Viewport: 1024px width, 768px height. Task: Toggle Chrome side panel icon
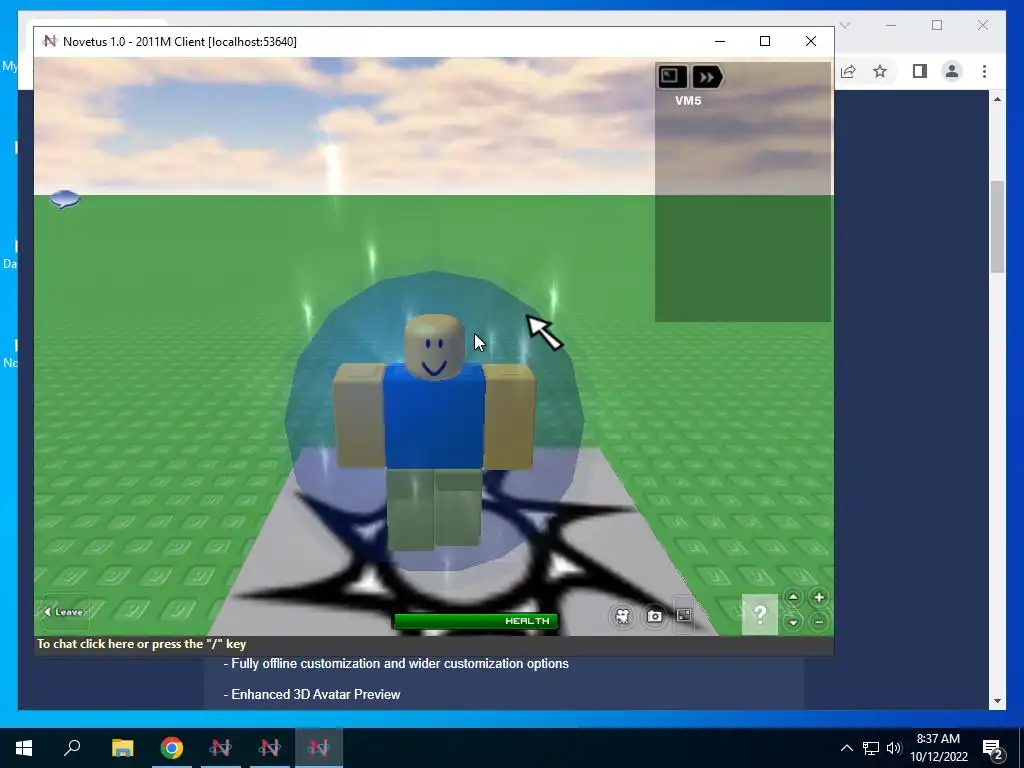(x=920, y=71)
